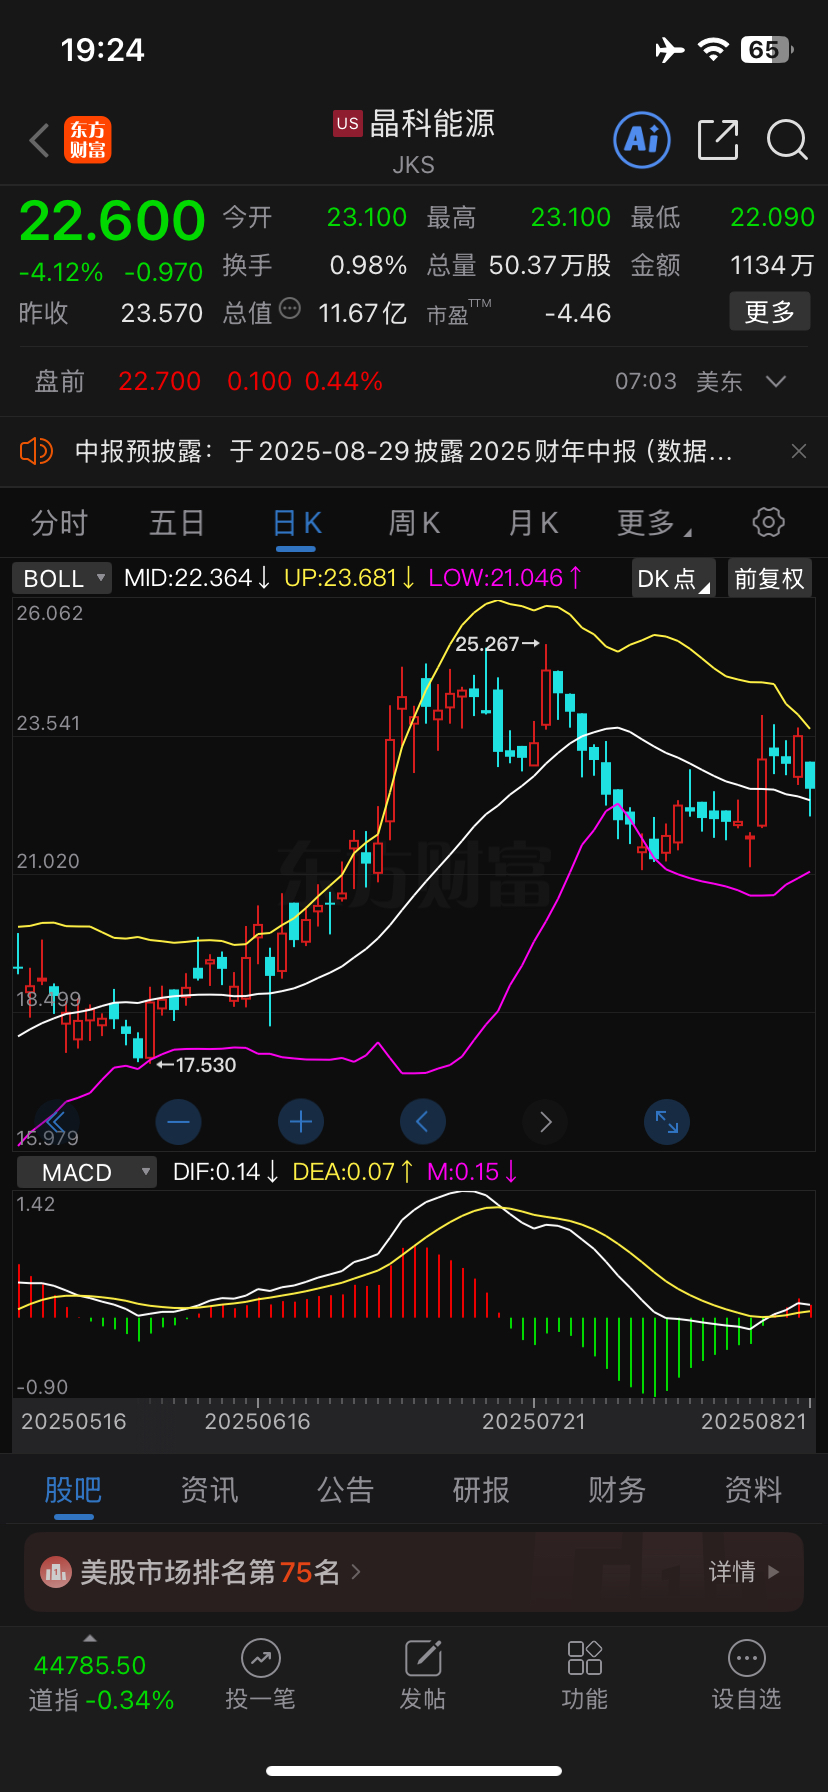Image resolution: width=828 pixels, height=1792 pixels.
Task: Tap the MID:22.364 value
Action: pos(197,578)
